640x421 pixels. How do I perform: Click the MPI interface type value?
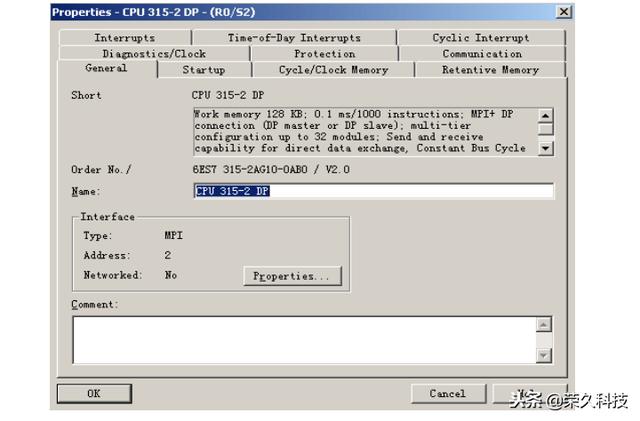(174, 236)
